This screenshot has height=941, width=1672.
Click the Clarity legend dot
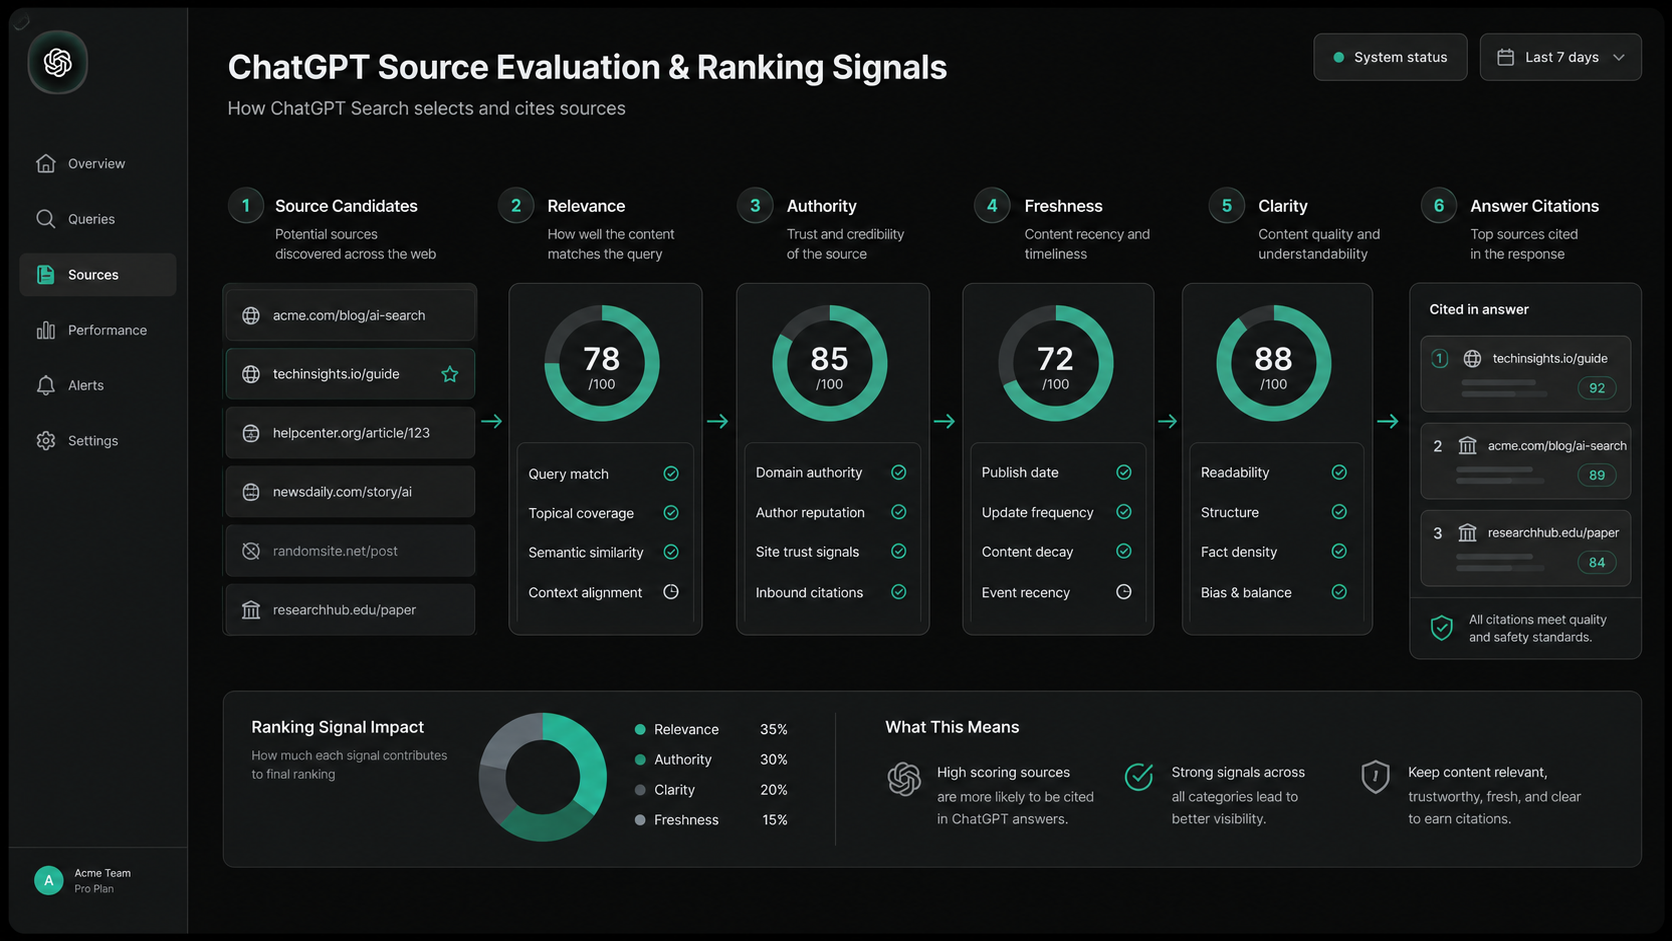(x=640, y=790)
